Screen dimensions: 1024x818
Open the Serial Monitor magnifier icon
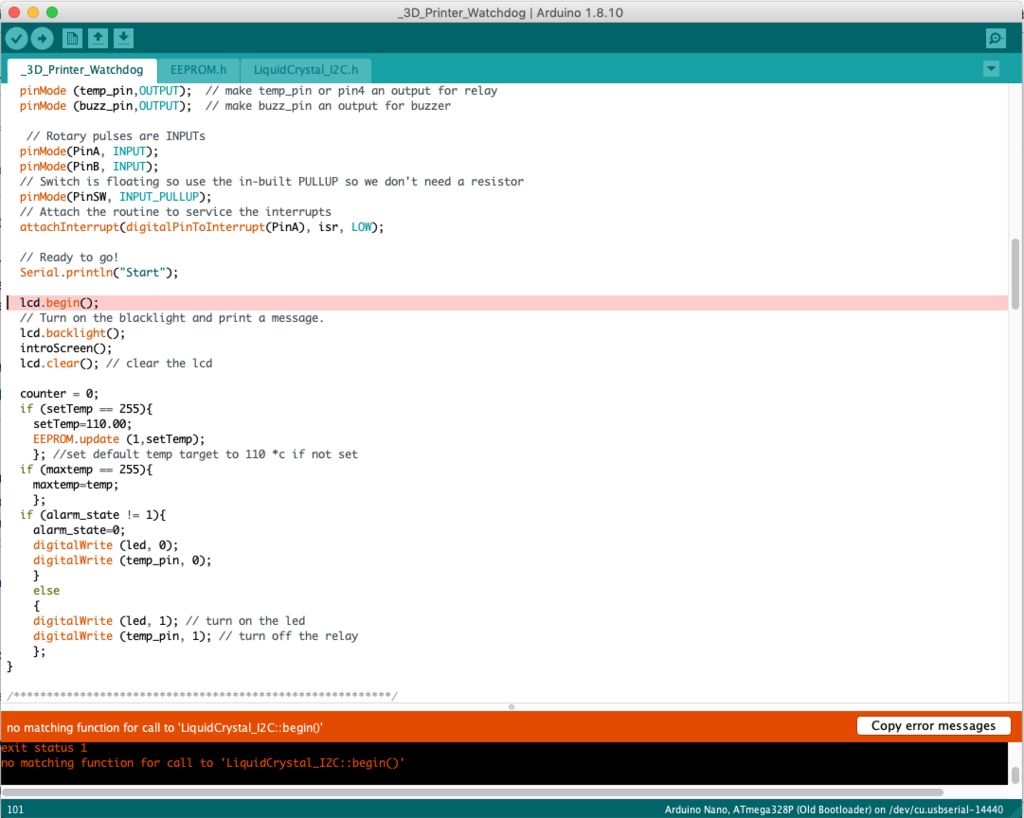[995, 39]
